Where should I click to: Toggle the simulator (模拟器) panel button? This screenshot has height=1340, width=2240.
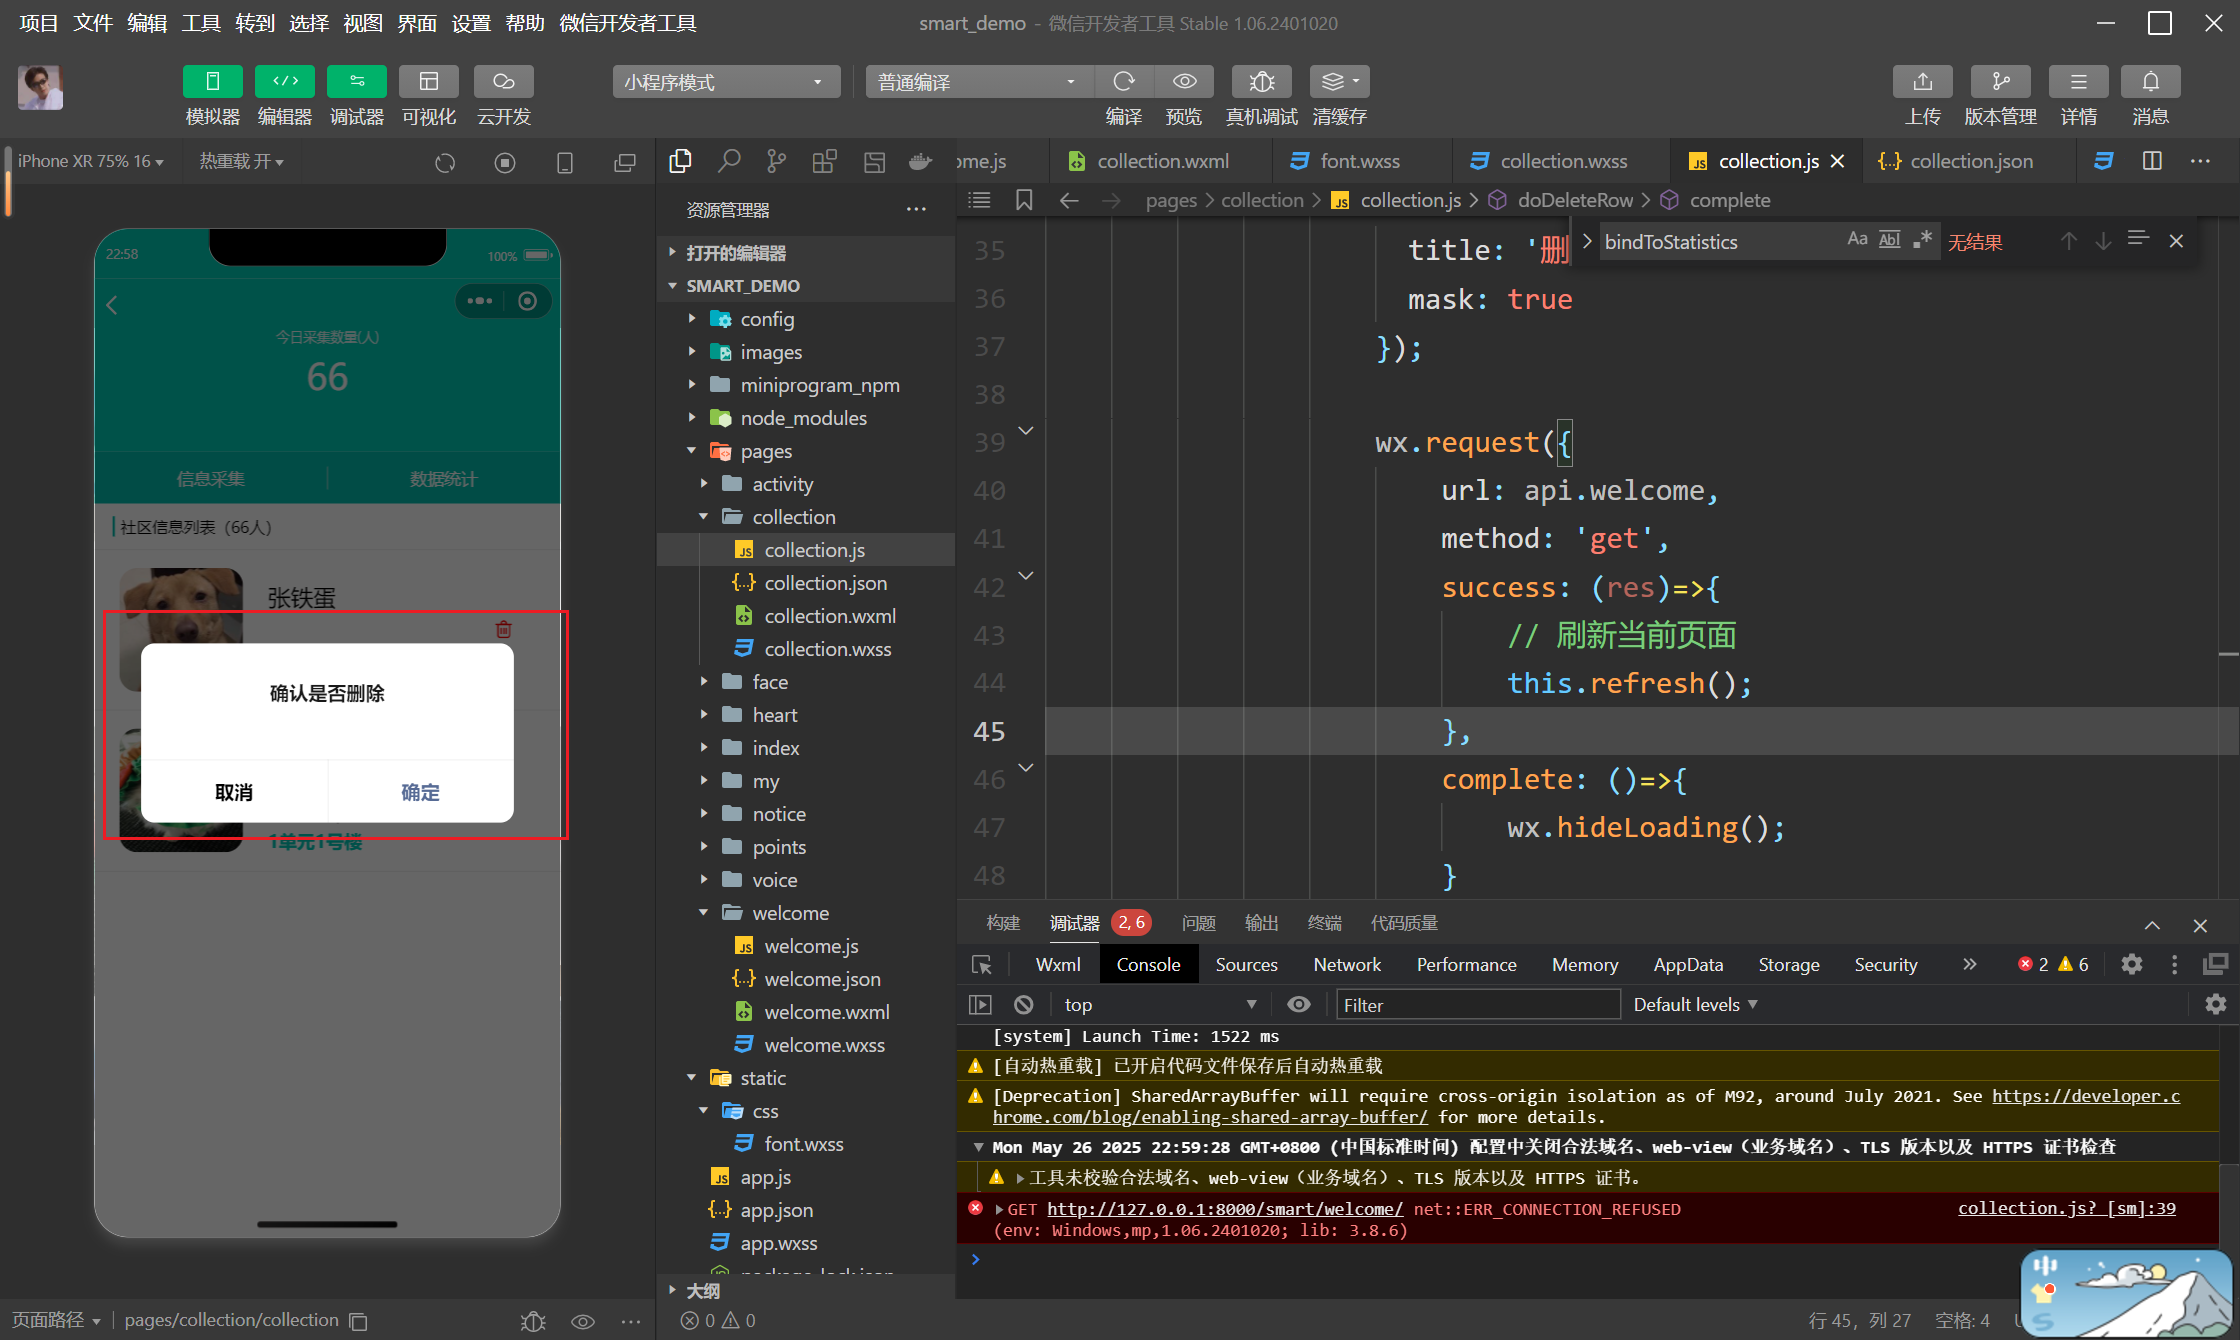tap(212, 82)
